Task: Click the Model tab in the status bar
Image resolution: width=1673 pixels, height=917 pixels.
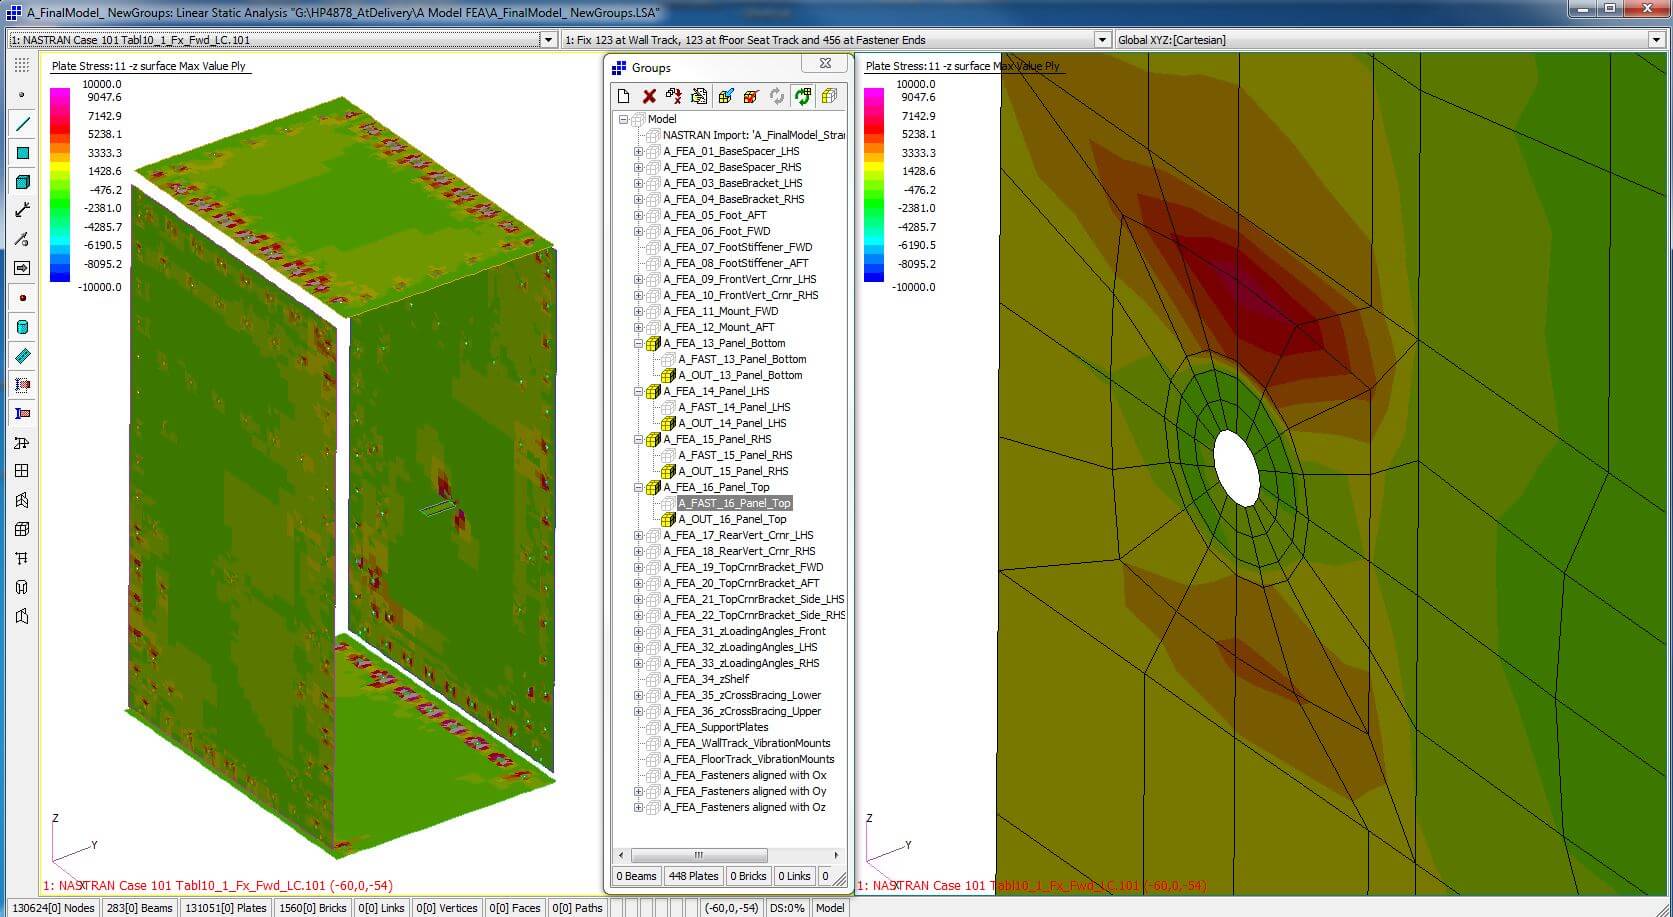Action: pos(829,907)
